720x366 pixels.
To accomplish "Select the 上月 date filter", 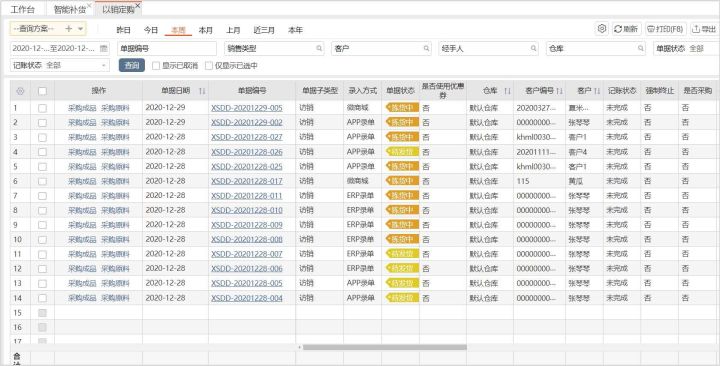I will [233, 30].
